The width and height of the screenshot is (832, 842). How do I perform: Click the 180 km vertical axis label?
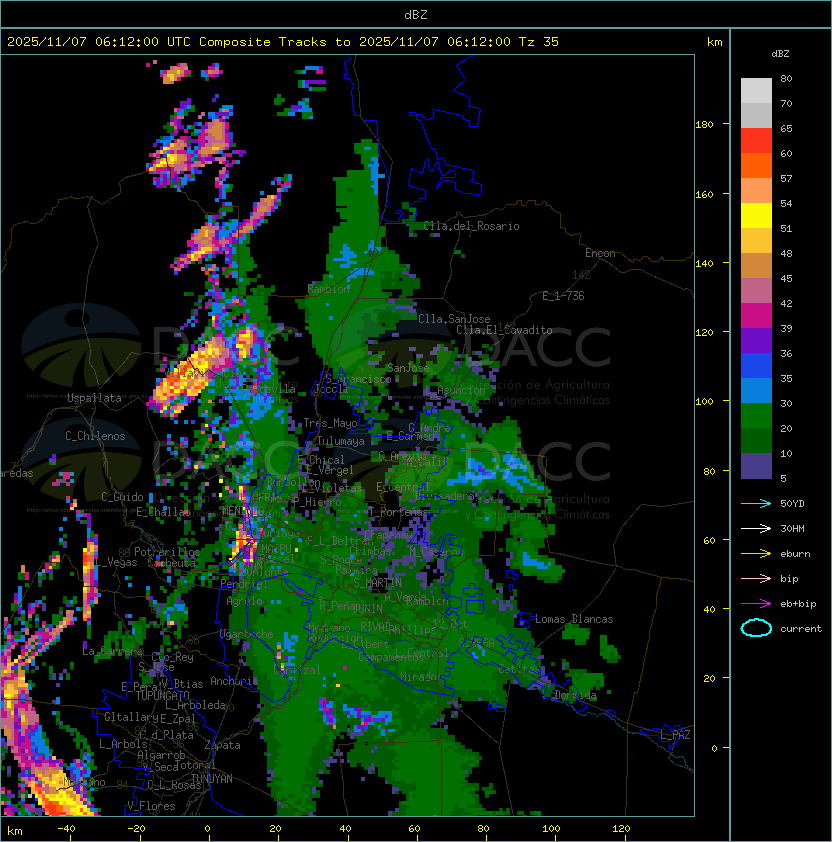coord(704,125)
